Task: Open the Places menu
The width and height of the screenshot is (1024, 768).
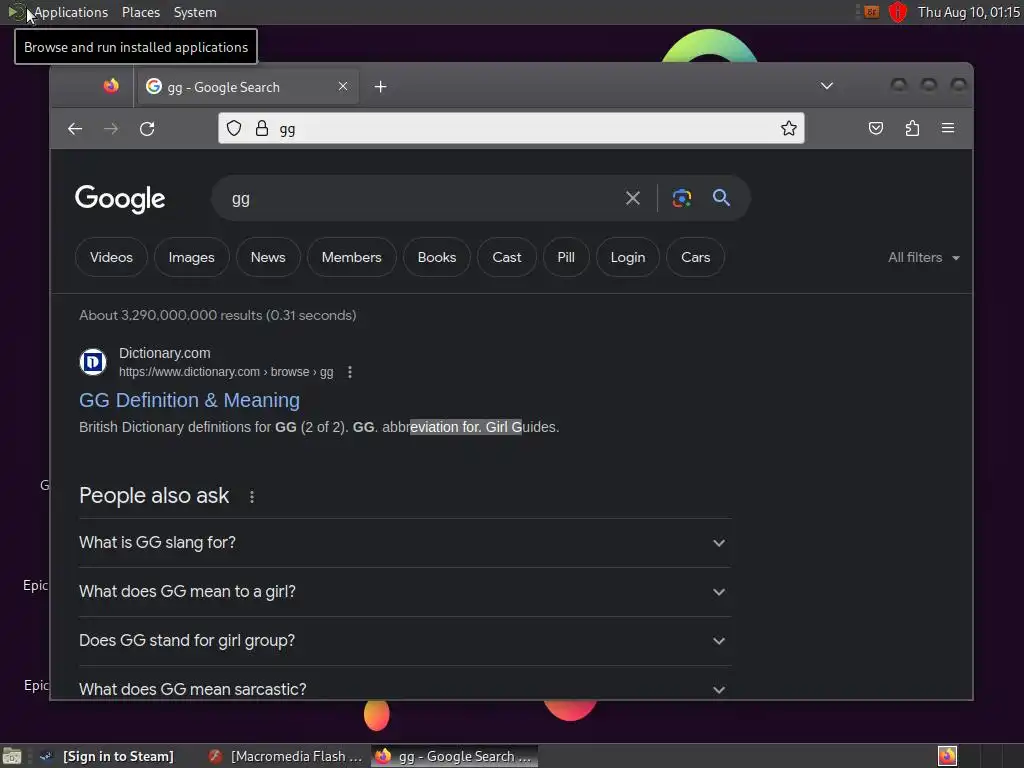Action: coord(141,12)
